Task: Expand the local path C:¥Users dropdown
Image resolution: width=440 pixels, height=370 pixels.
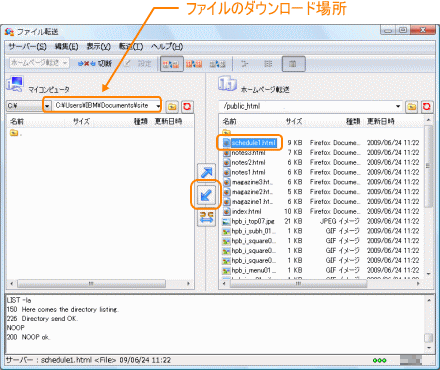Action: pyautogui.click(x=158, y=106)
